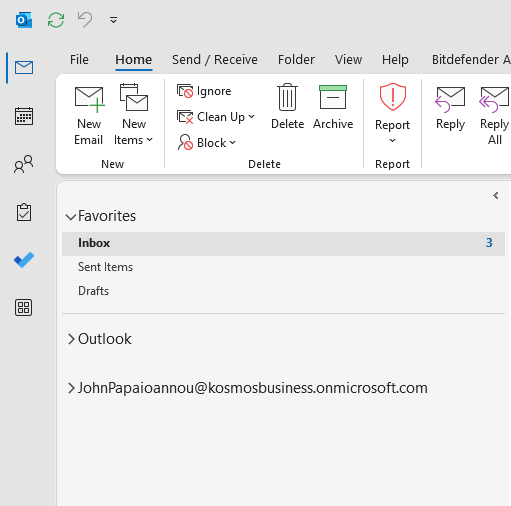Open the View ribbon tab
The width and height of the screenshot is (511, 506).
[348, 60]
